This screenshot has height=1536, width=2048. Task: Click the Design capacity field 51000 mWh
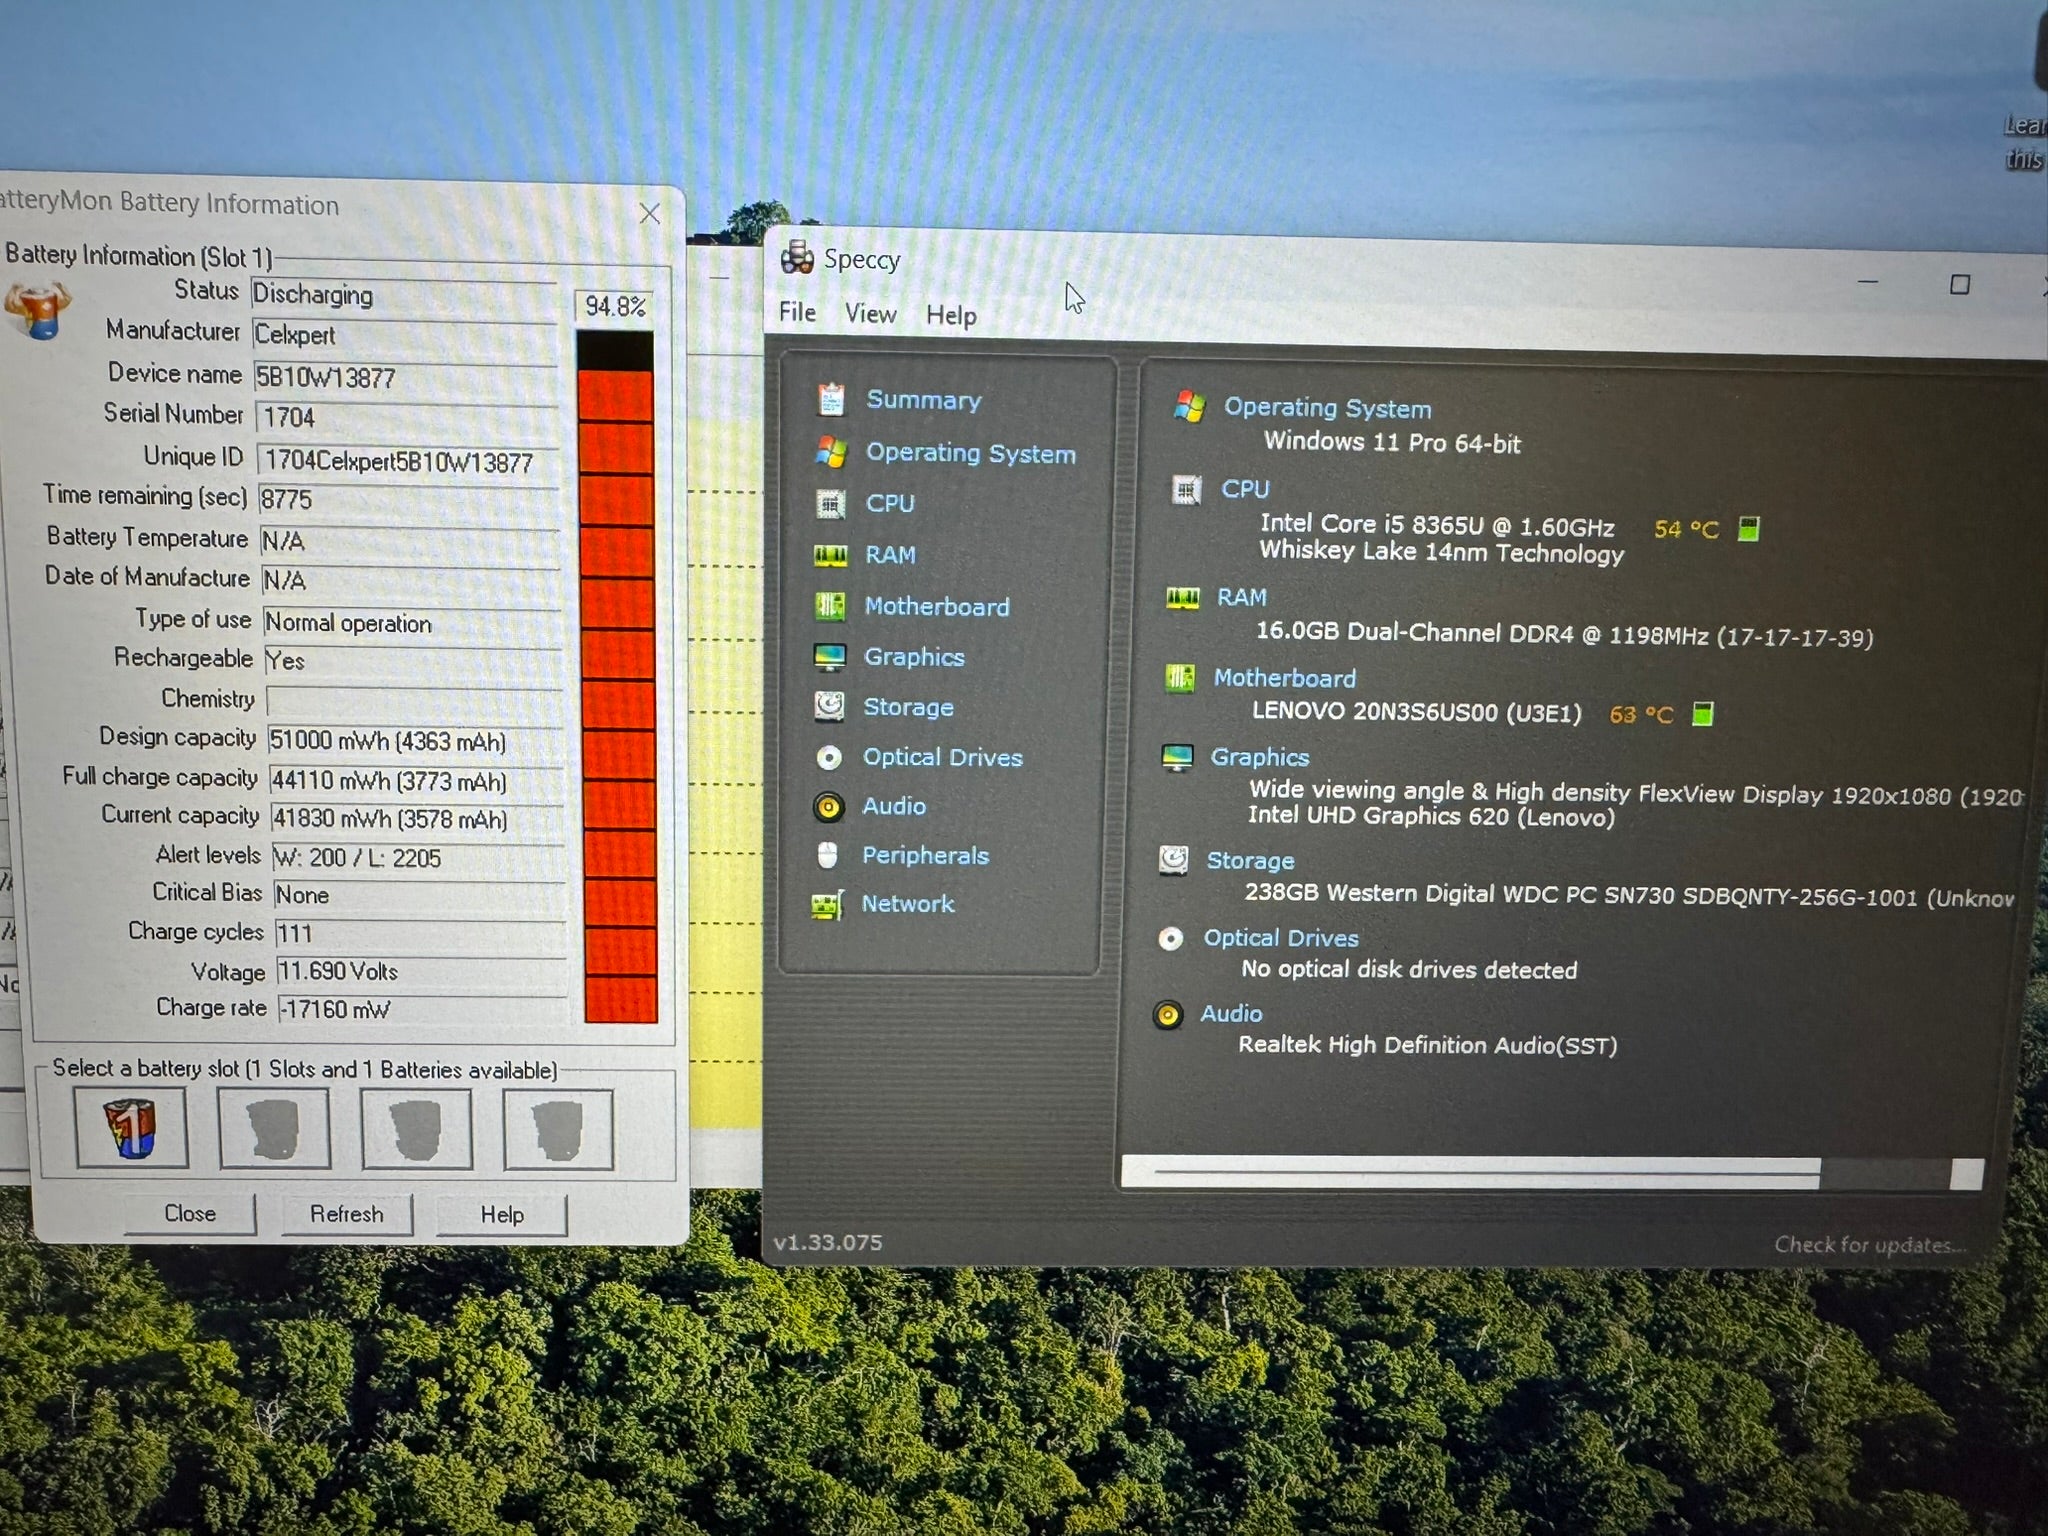415,741
